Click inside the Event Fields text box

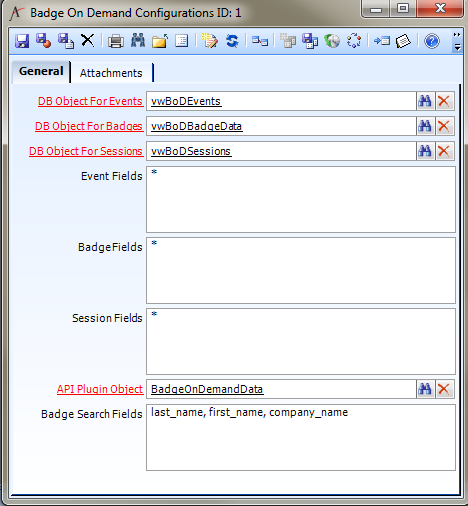click(301, 199)
